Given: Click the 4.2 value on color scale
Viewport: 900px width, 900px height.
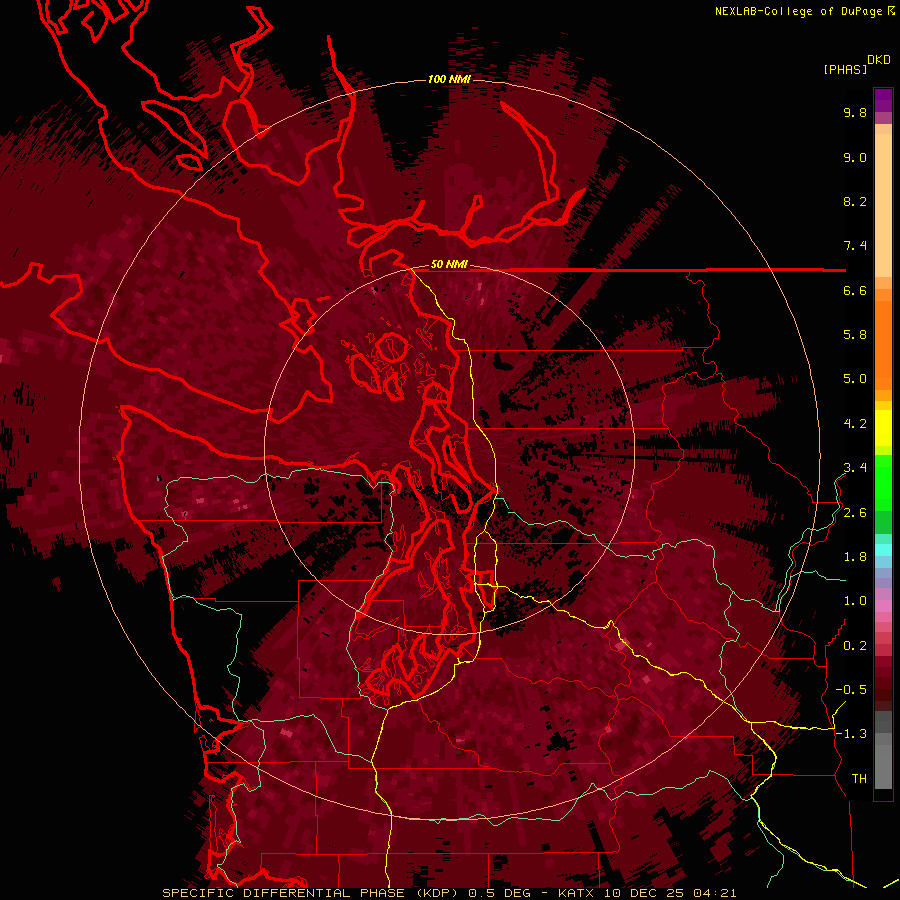Looking at the screenshot, I should coord(855,424).
